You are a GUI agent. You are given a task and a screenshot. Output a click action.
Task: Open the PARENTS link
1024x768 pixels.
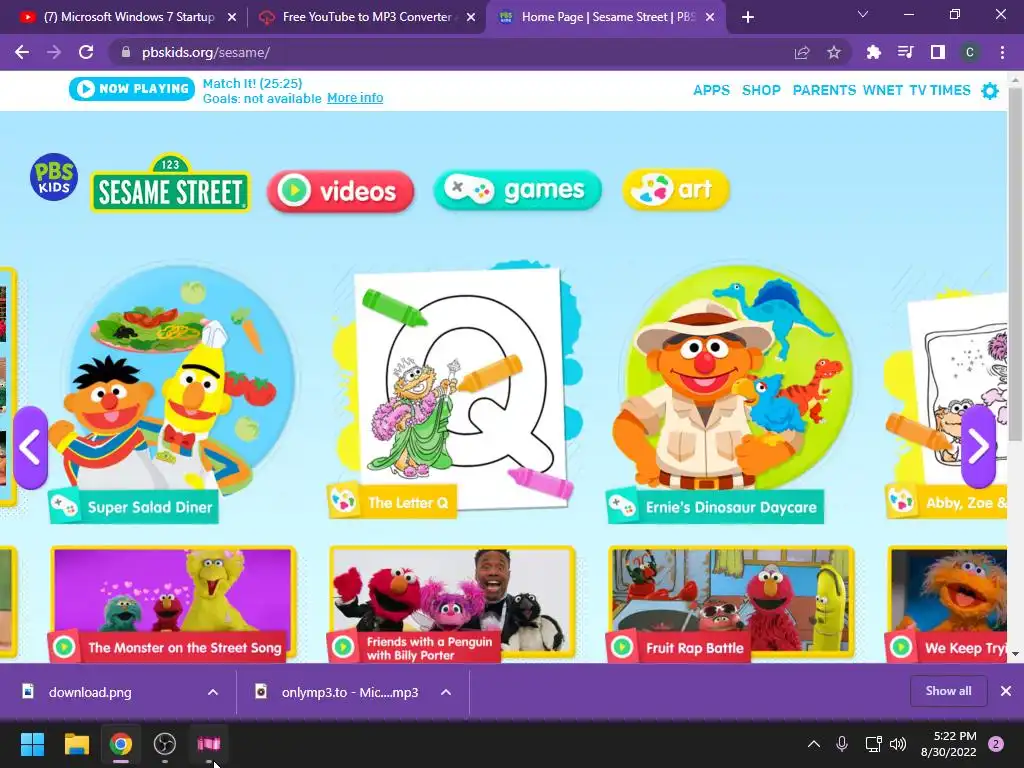pos(824,90)
